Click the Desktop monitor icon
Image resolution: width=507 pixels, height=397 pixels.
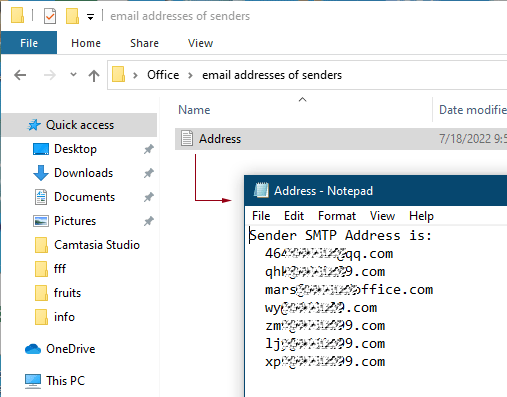coord(41,149)
